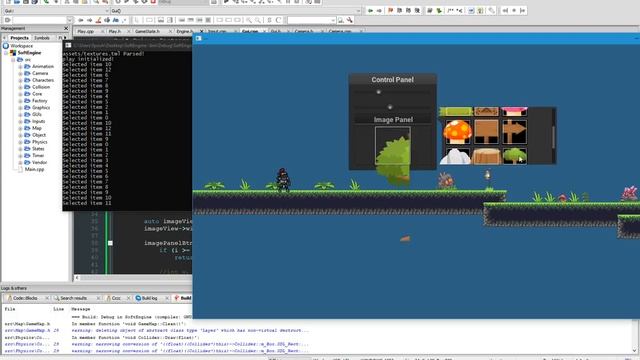Switch to the Projects management tab
The height and width of the screenshot is (360, 640).
point(19,38)
